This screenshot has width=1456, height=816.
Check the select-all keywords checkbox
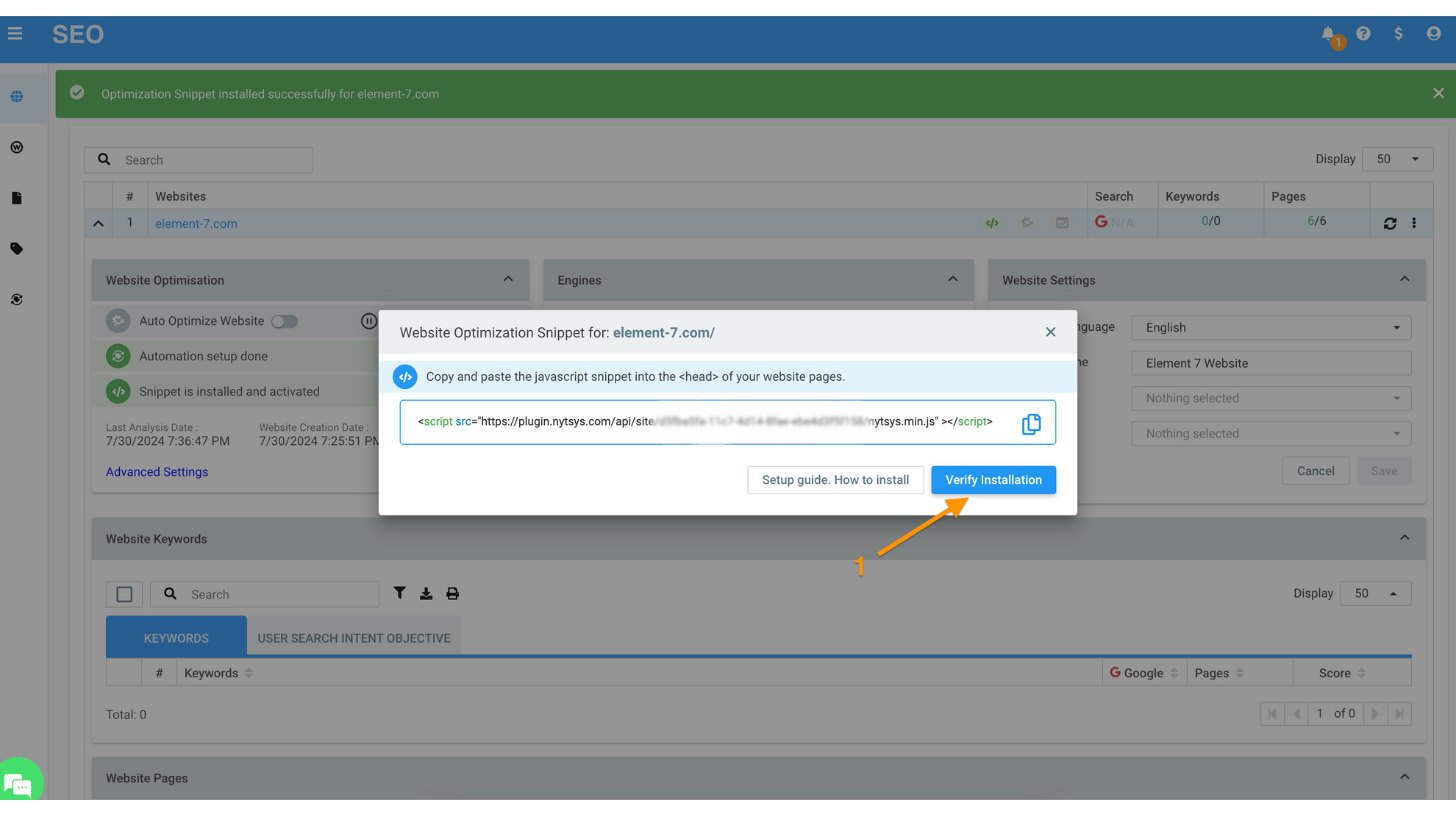click(x=124, y=594)
